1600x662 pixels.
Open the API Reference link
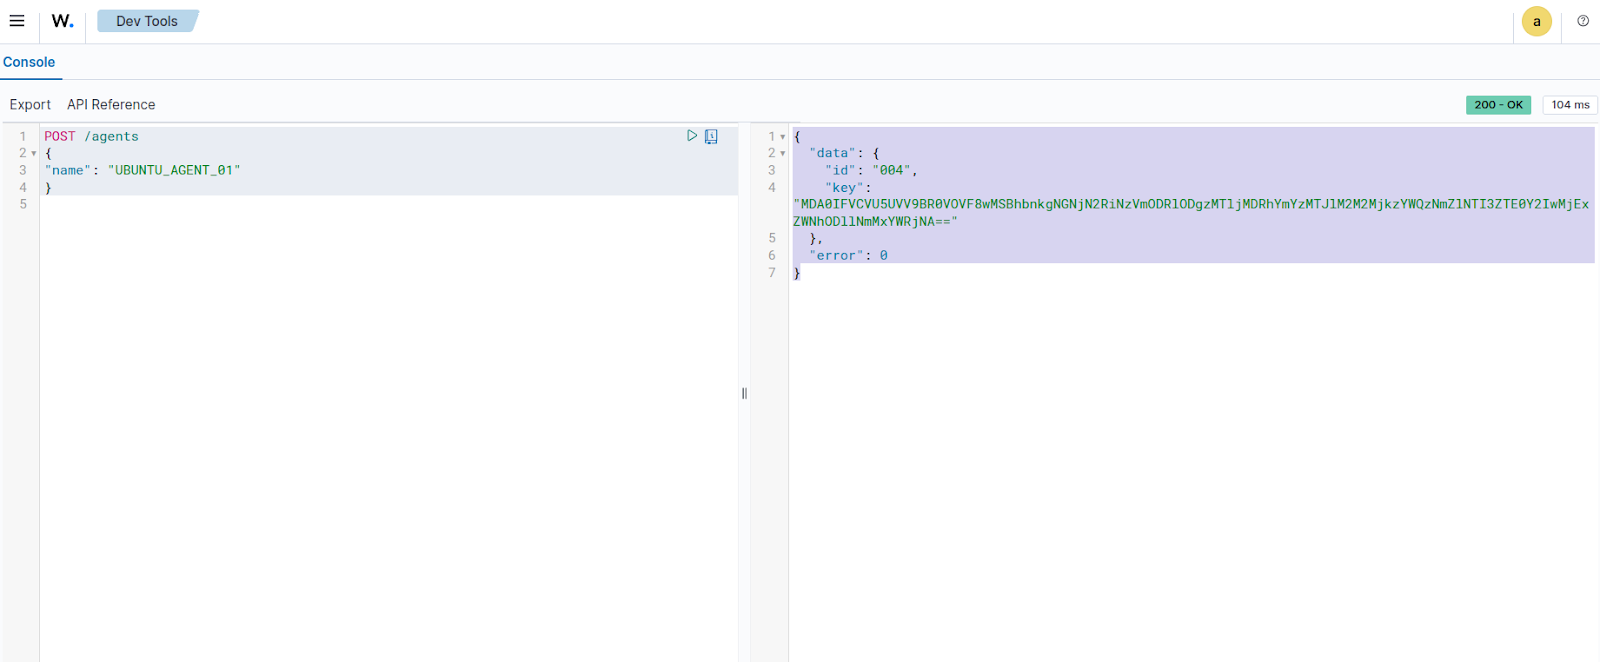111,105
